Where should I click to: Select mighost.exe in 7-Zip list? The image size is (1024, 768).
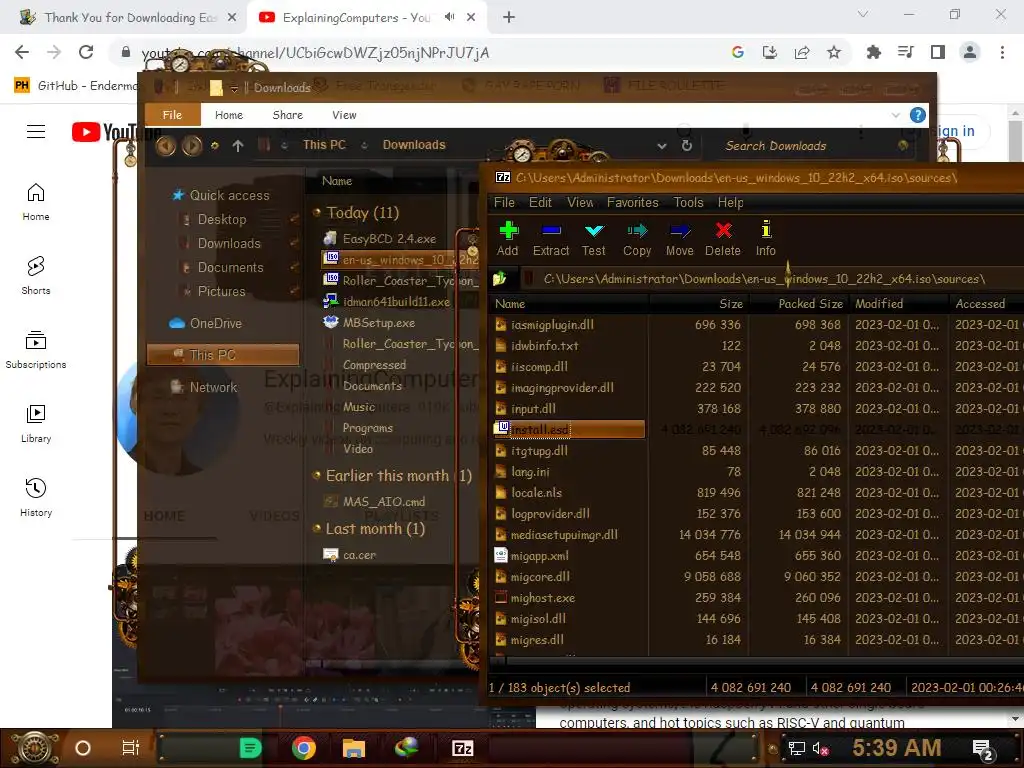point(543,598)
